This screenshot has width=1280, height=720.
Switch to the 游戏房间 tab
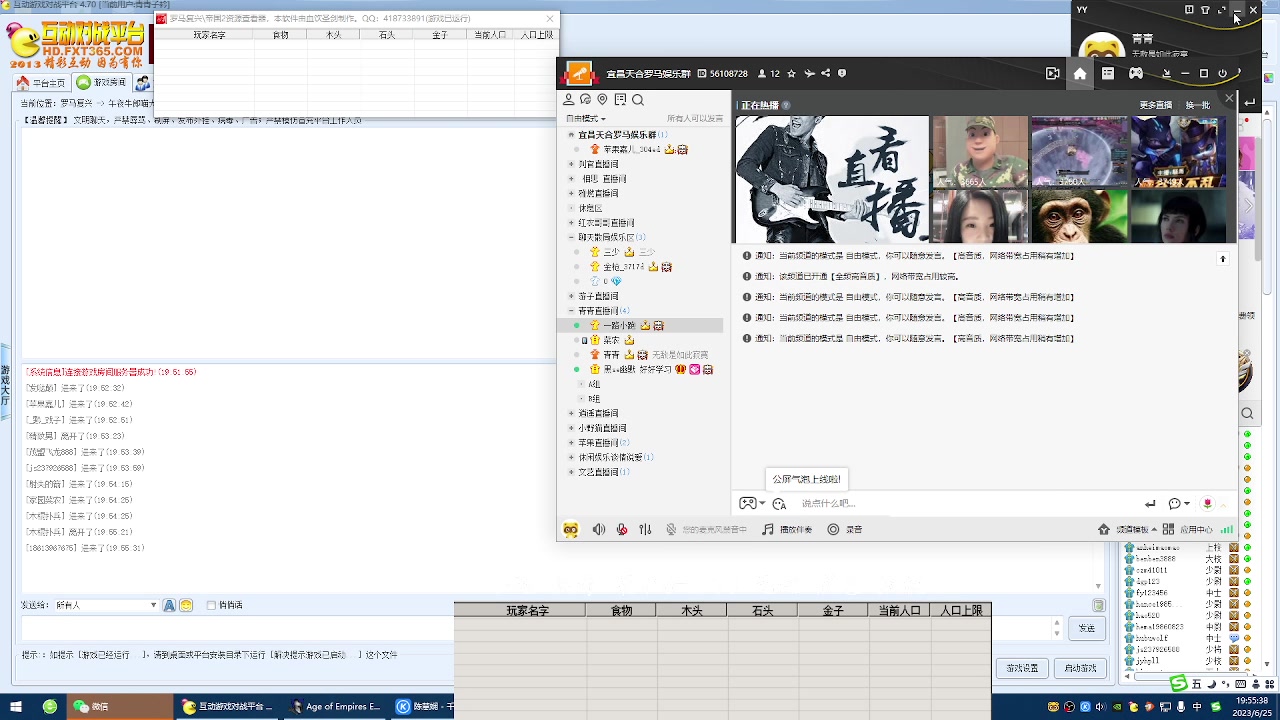click(x=102, y=83)
